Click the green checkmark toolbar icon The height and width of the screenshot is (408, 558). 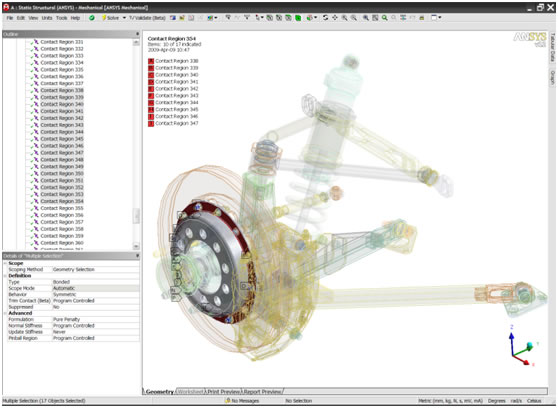coord(92,18)
